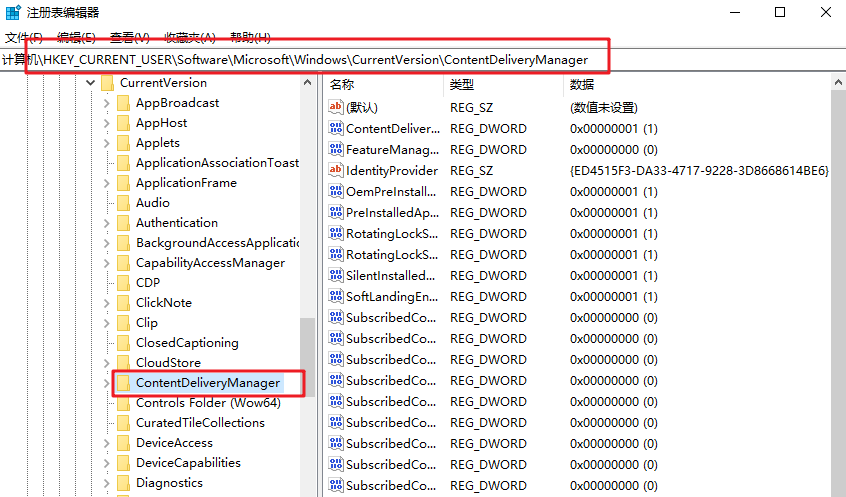Select the Diagnostics folder icon
The width and height of the screenshot is (846, 497).
point(124,482)
